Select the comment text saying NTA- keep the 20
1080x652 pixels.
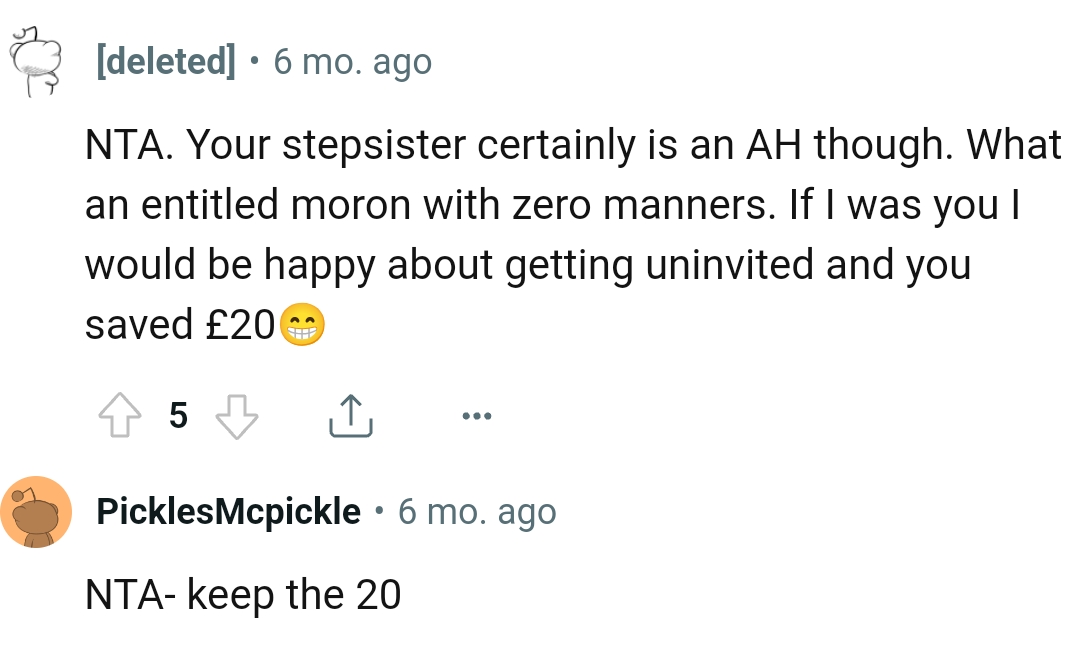244,594
